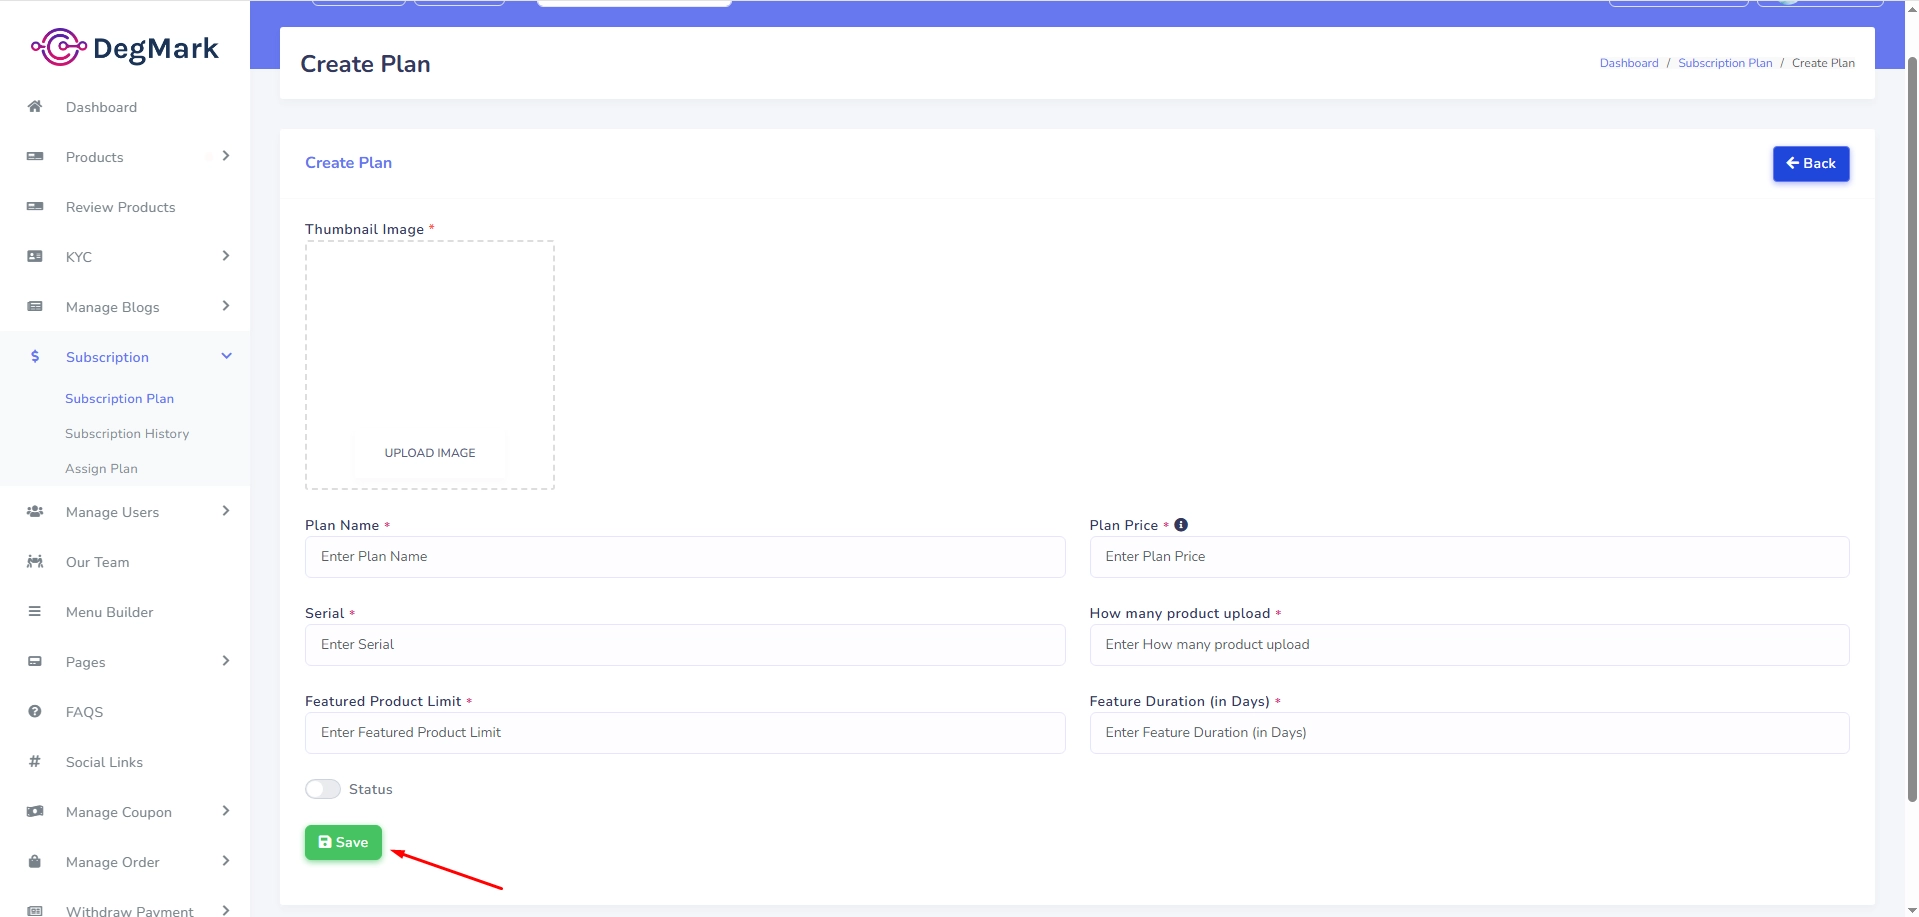Click the Social Links hash icon

click(x=35, y=761)
